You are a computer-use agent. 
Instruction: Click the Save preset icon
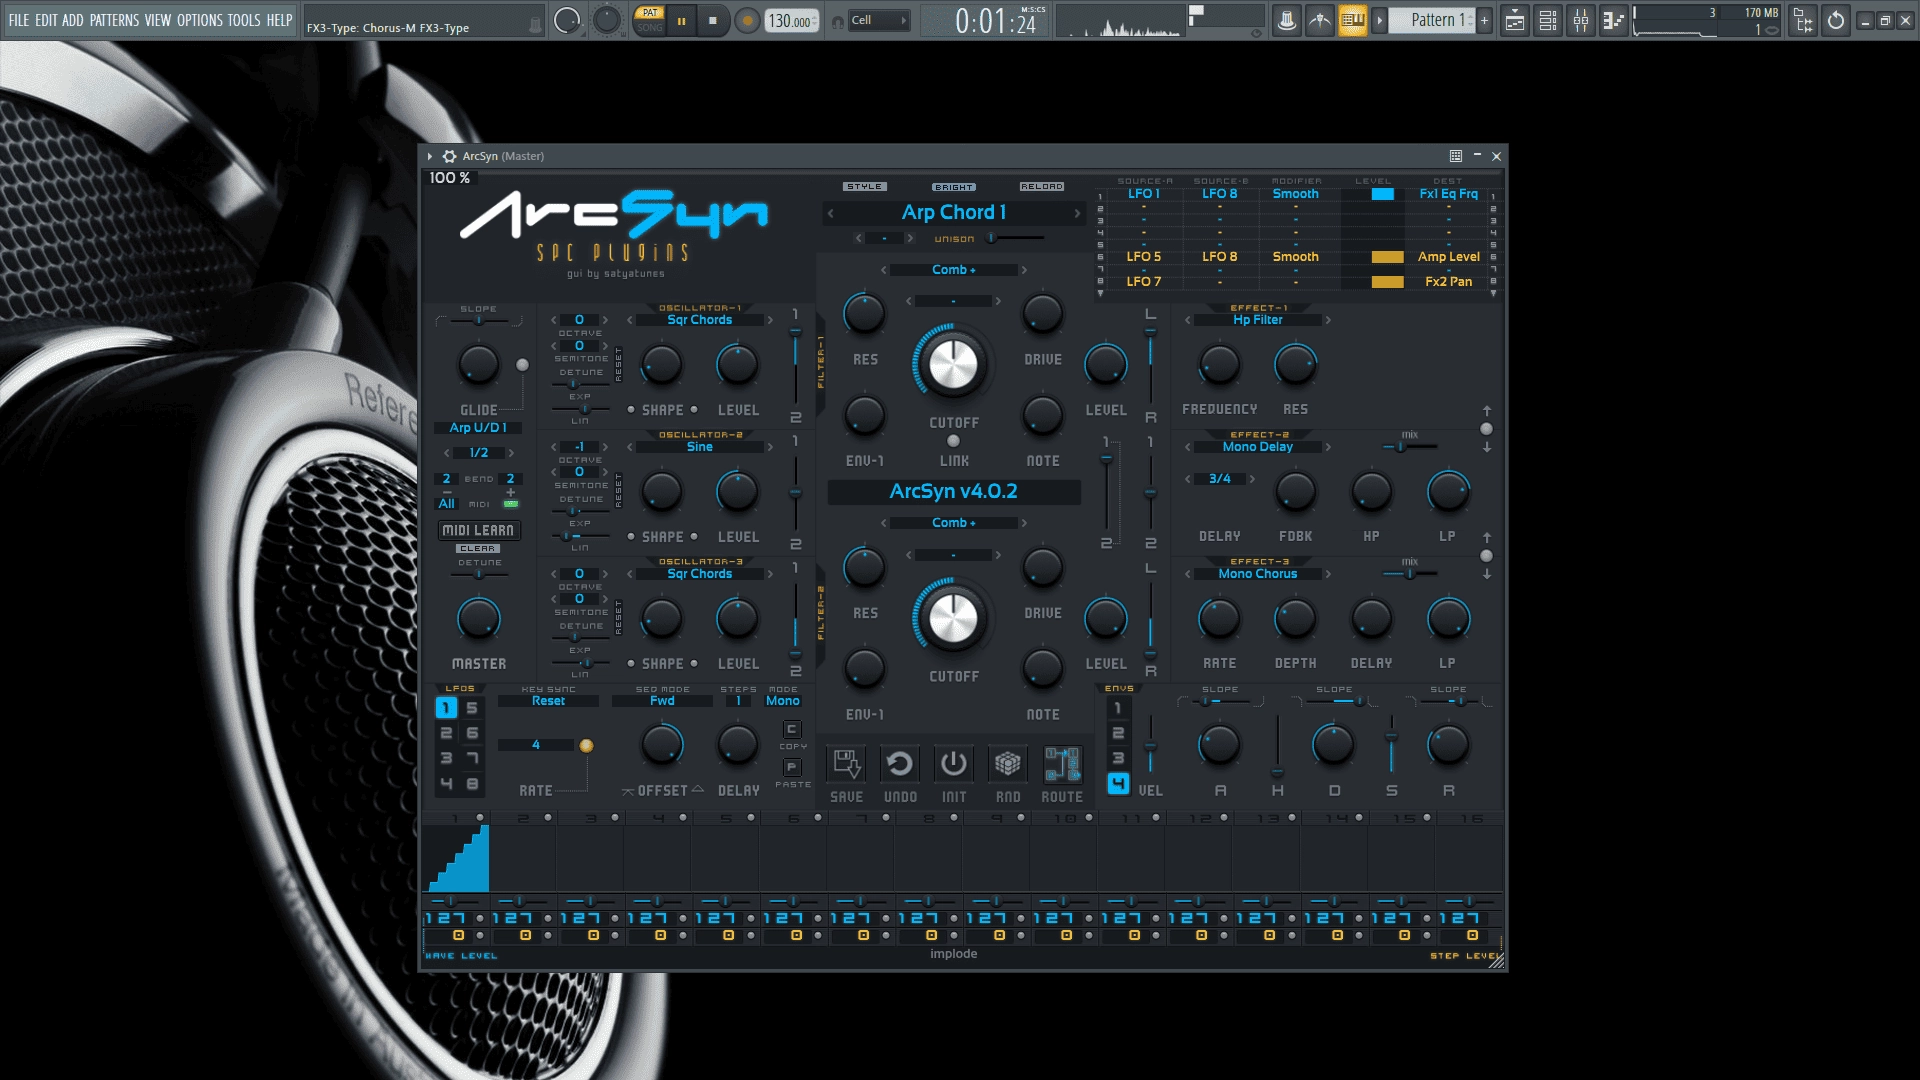click(846, 764)
